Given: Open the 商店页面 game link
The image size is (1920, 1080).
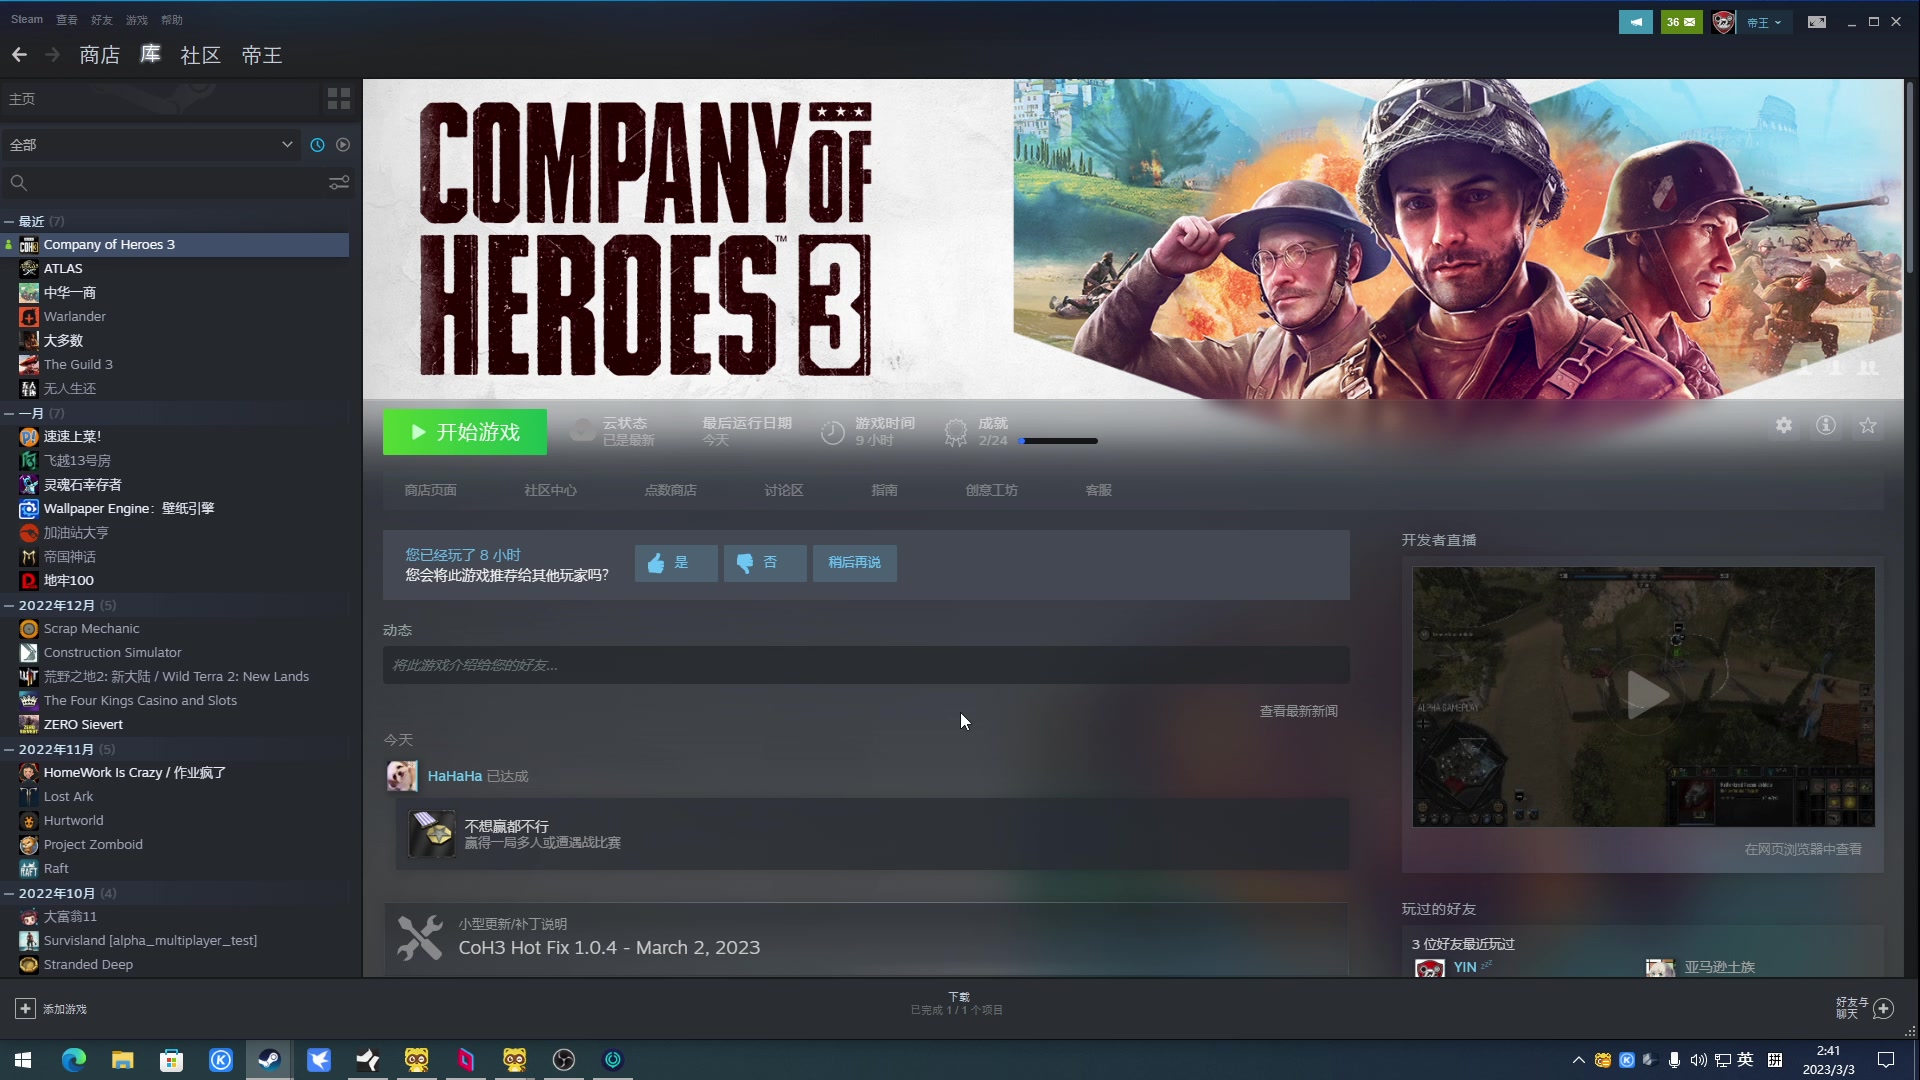Looking at the screenshot, I should coord(430,490).
